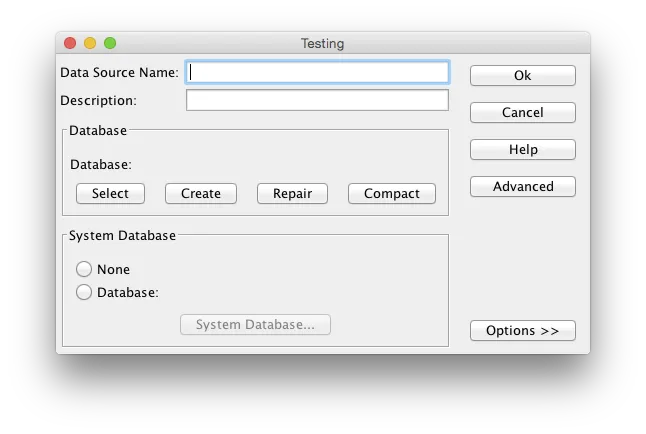The image size is (646, 434).
Task: Focus the Data Source Name field
Action: click(317, 72)
